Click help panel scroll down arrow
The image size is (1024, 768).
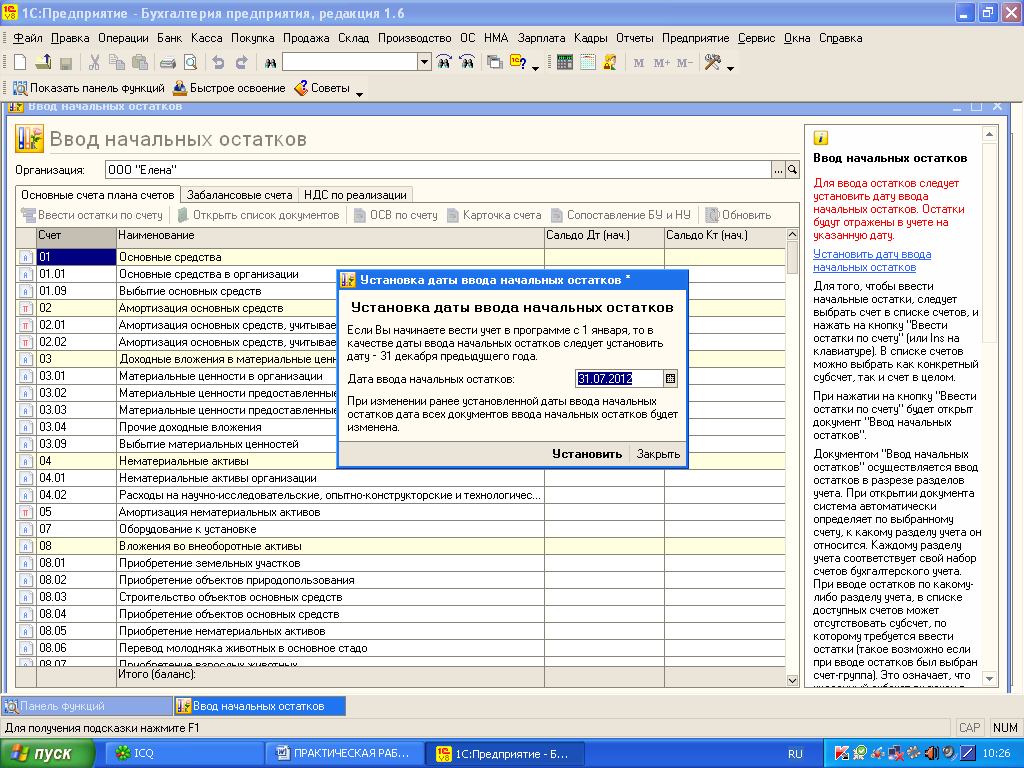989,679
